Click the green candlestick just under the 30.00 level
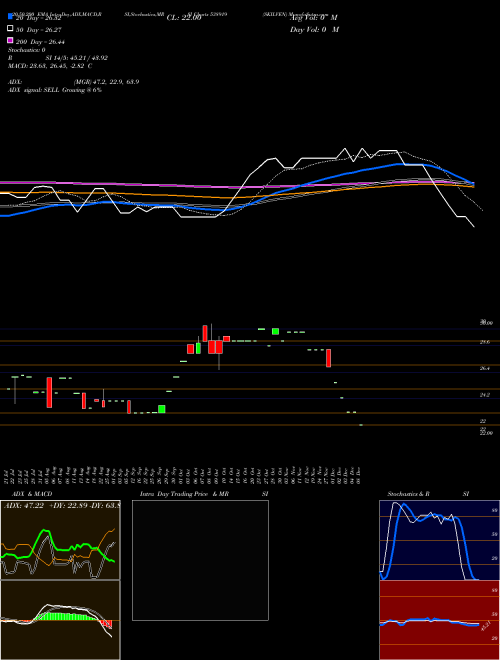 (x=275, y=331)
